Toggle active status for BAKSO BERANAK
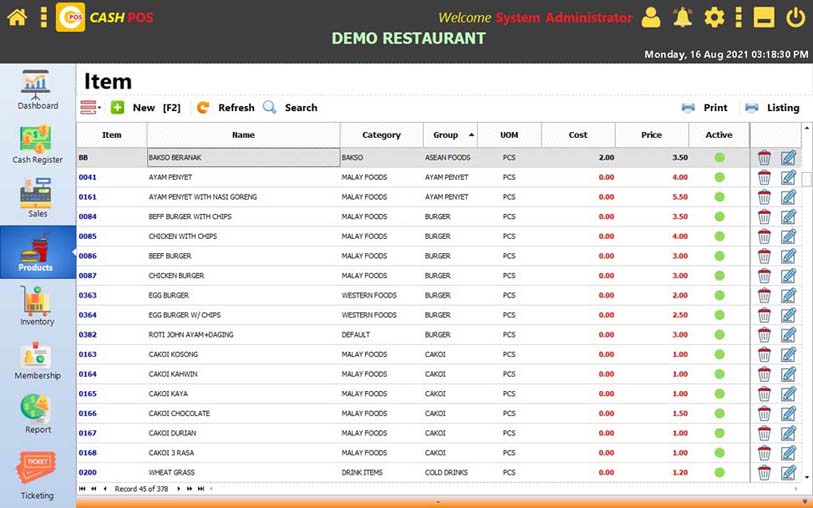813x508 pixels. [719, 158]
